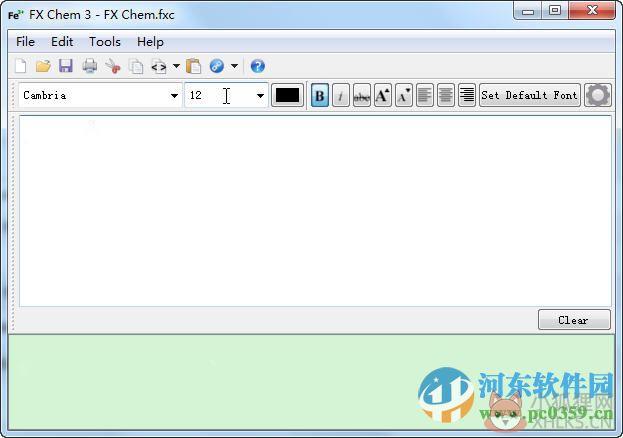
Task: Maximize the FX Chem 3 window
Action: (x=555, y=10)
